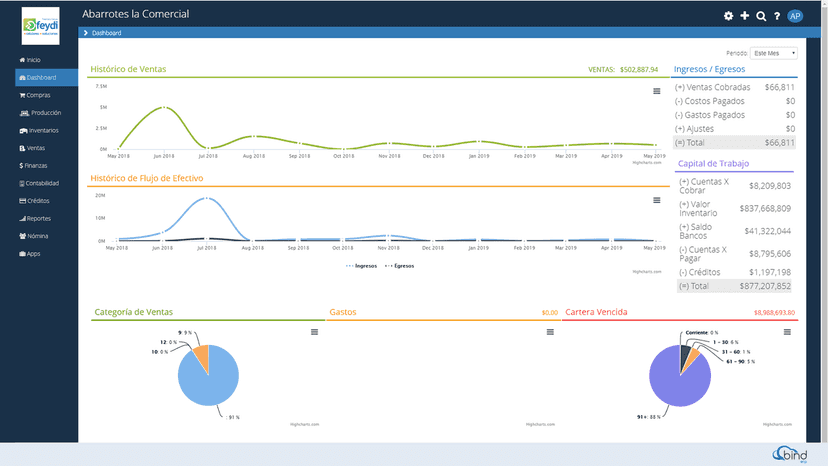Click the Cartera Vencida heading
The height and width of the screenshot is (466, 828).
[596, 312]
